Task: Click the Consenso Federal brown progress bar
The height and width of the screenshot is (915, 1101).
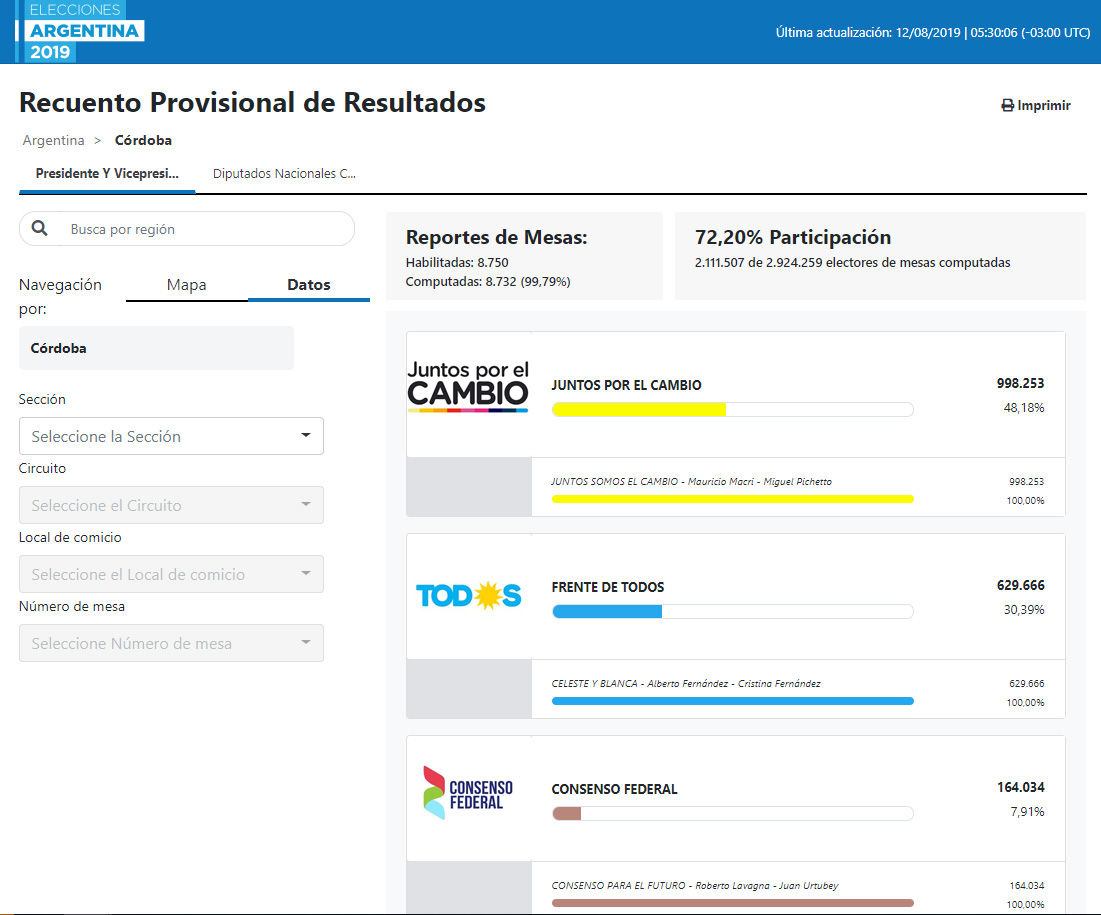Action: (x=732, y=813)
